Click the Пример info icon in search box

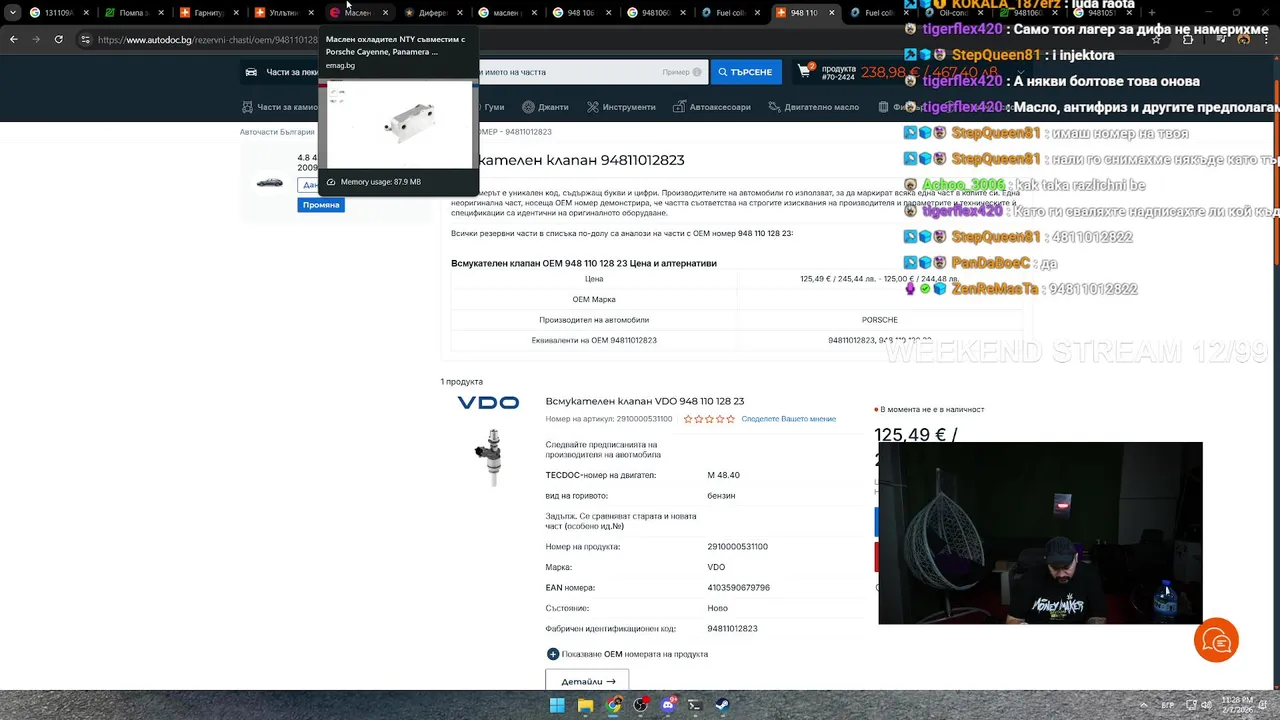click(697, 72)
